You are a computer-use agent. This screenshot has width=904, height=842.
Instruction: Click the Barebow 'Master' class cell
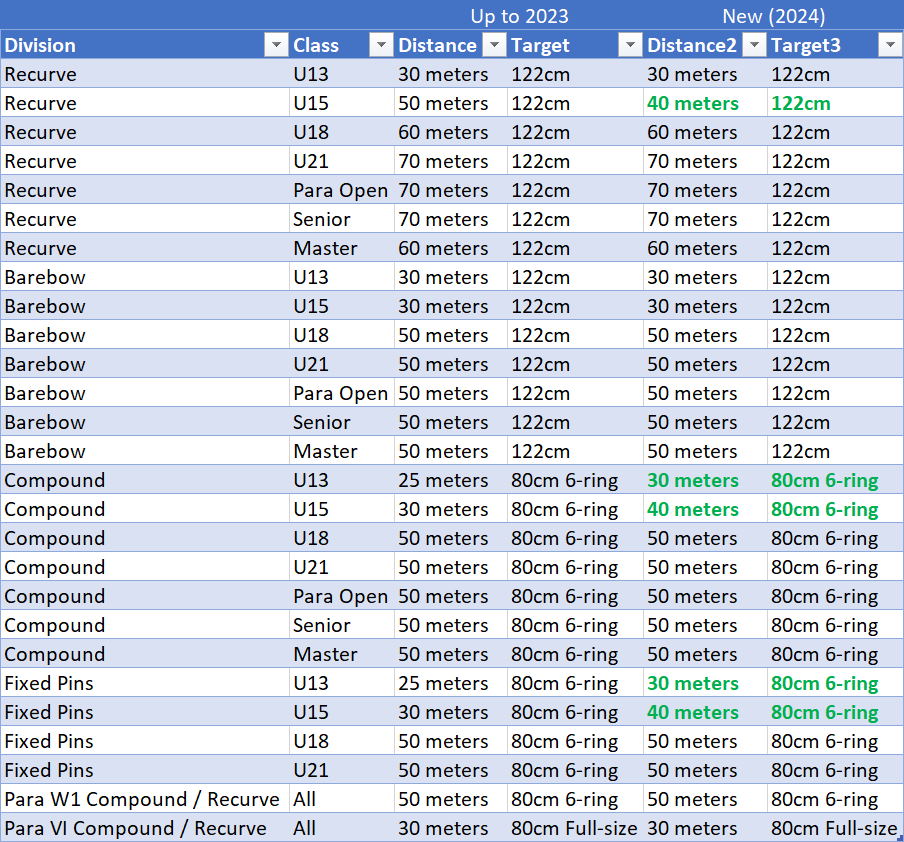[x=325, y=451]
